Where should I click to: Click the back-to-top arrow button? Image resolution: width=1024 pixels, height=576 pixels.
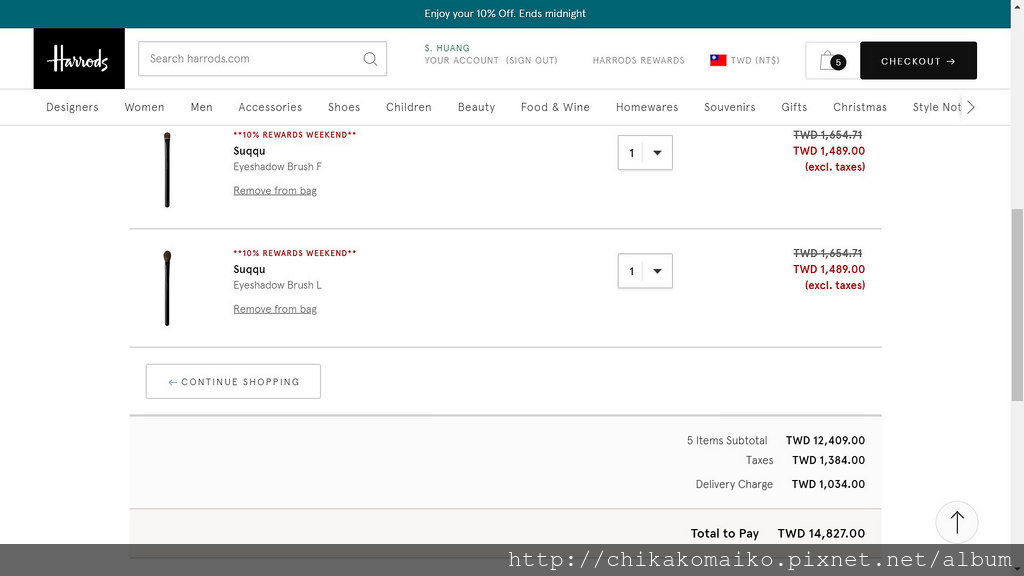957,522
